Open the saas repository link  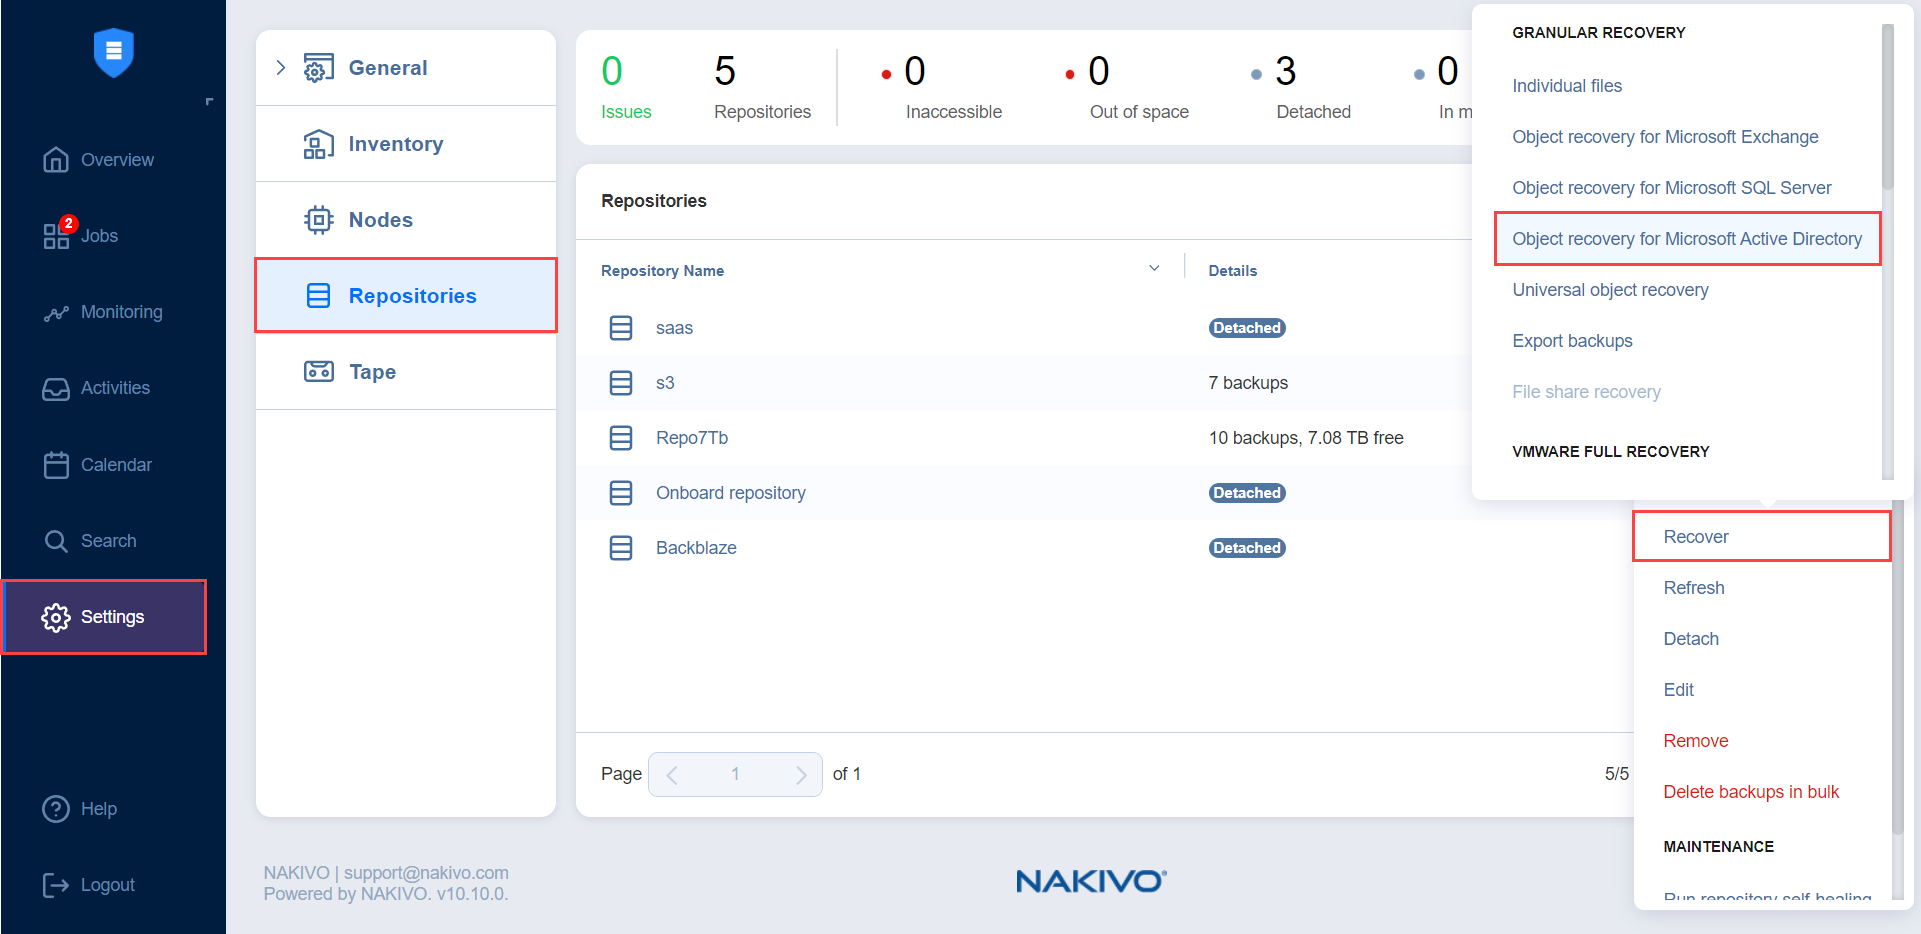674,328
